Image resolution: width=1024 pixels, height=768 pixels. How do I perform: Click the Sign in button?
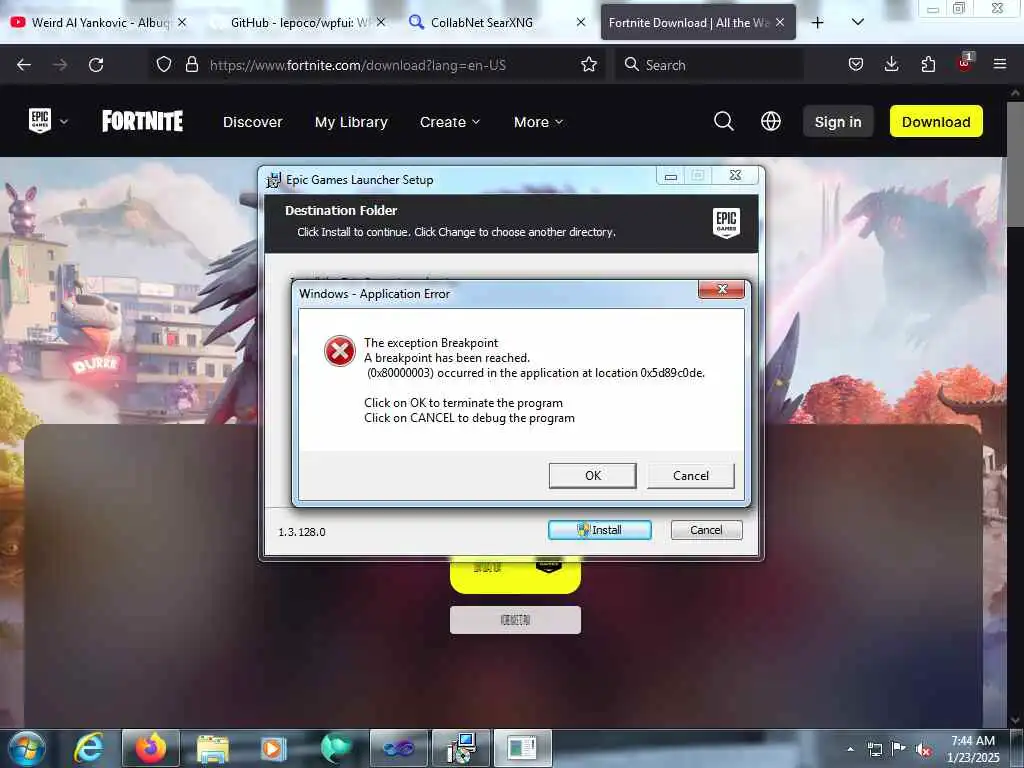tap(838, 121)
